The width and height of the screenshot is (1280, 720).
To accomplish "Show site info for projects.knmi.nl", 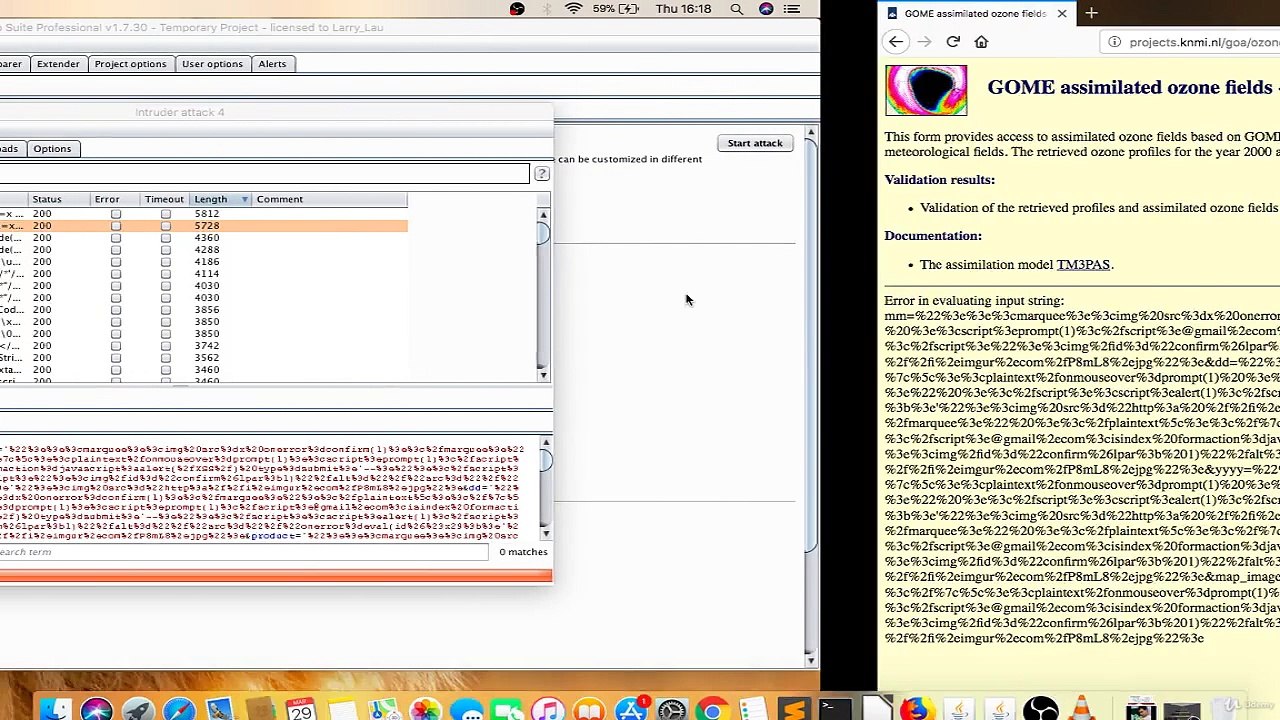I will pyautogui.click(x=1114, y=42).
